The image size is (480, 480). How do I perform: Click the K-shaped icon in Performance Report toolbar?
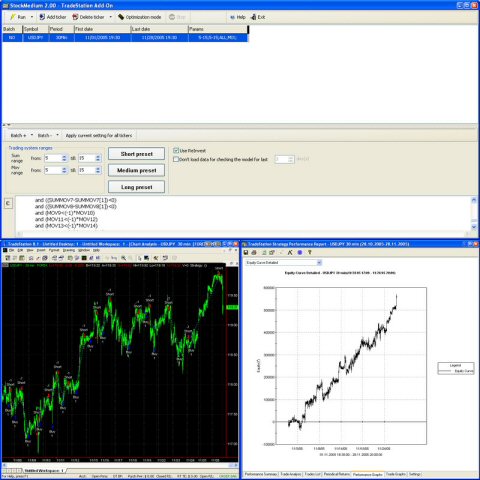tap(290, 253)
